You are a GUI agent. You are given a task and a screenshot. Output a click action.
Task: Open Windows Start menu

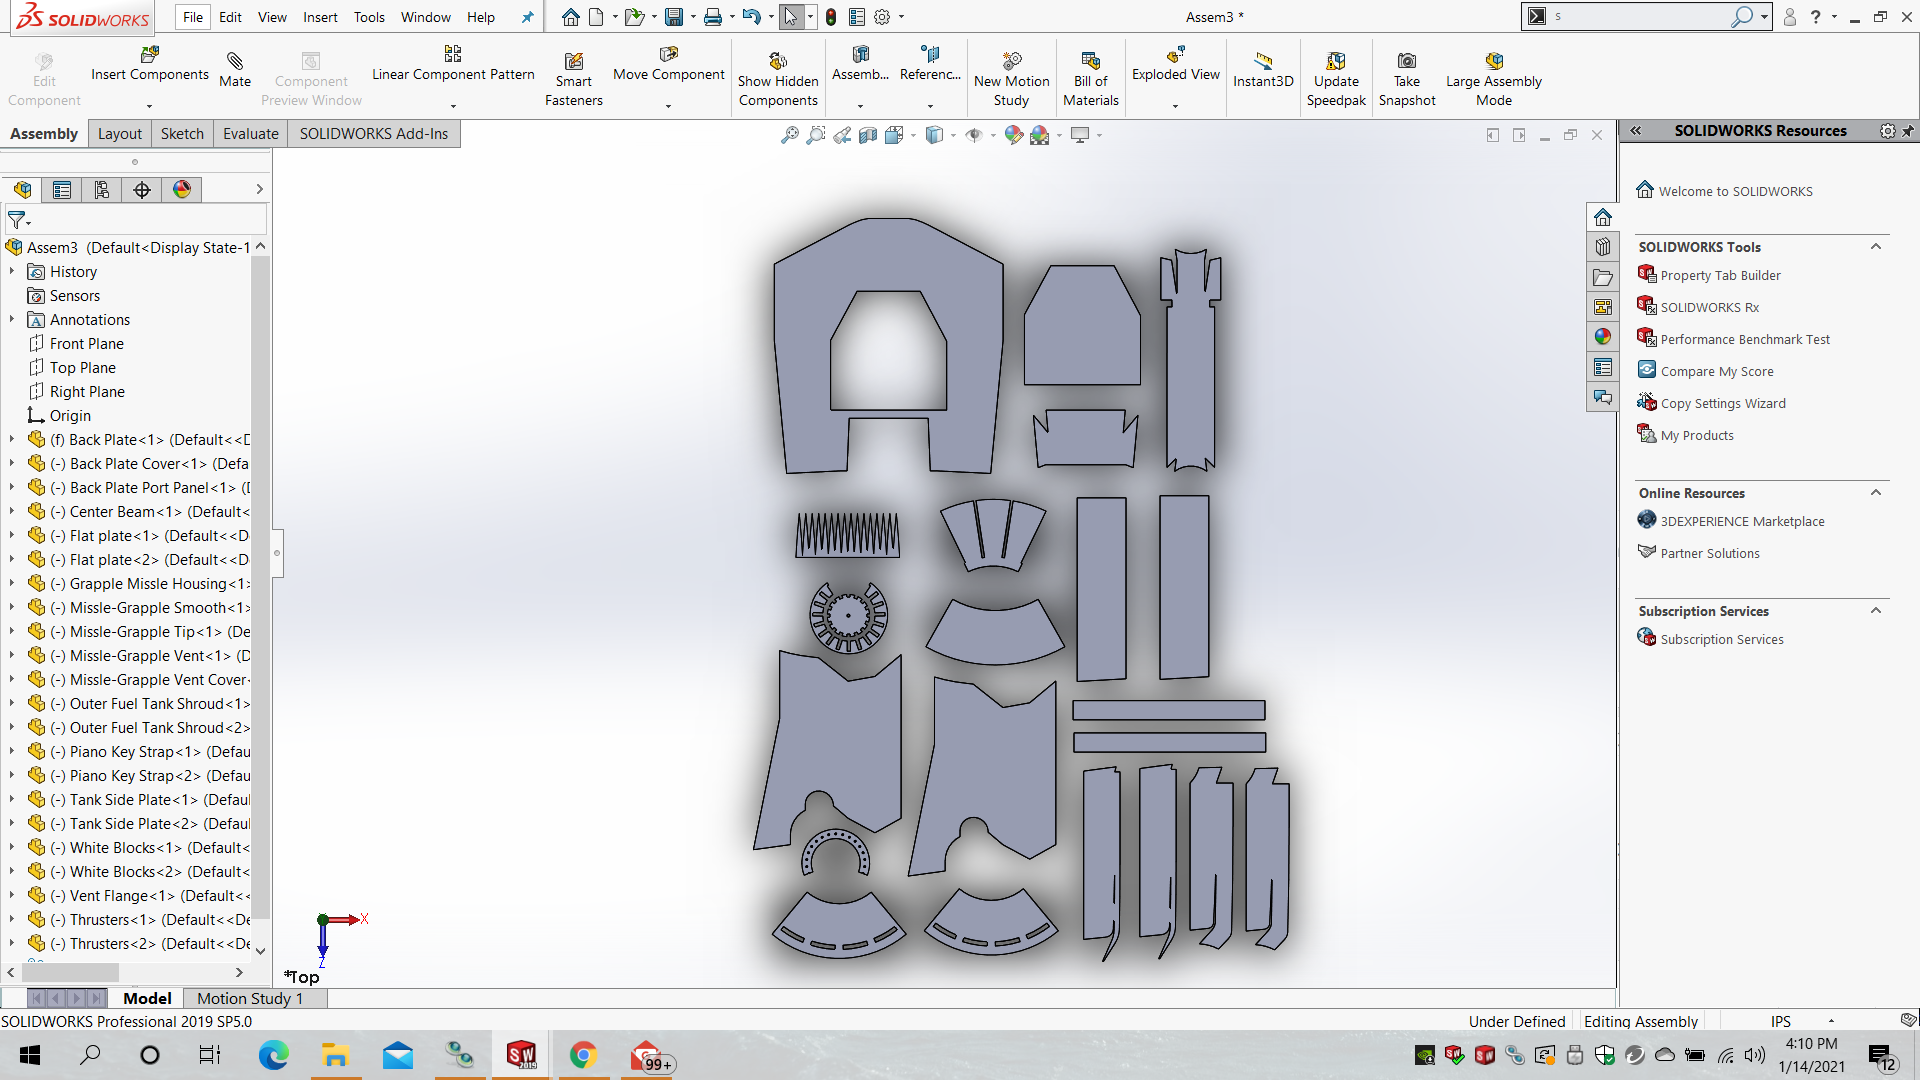tap(30, 1055)
